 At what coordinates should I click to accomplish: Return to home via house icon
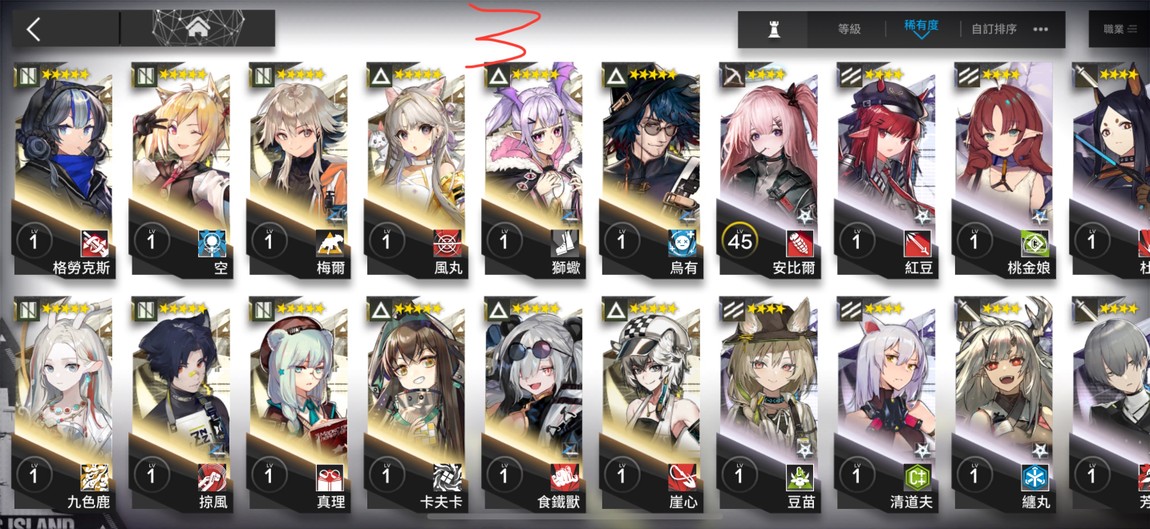click(x=197, y=29)
